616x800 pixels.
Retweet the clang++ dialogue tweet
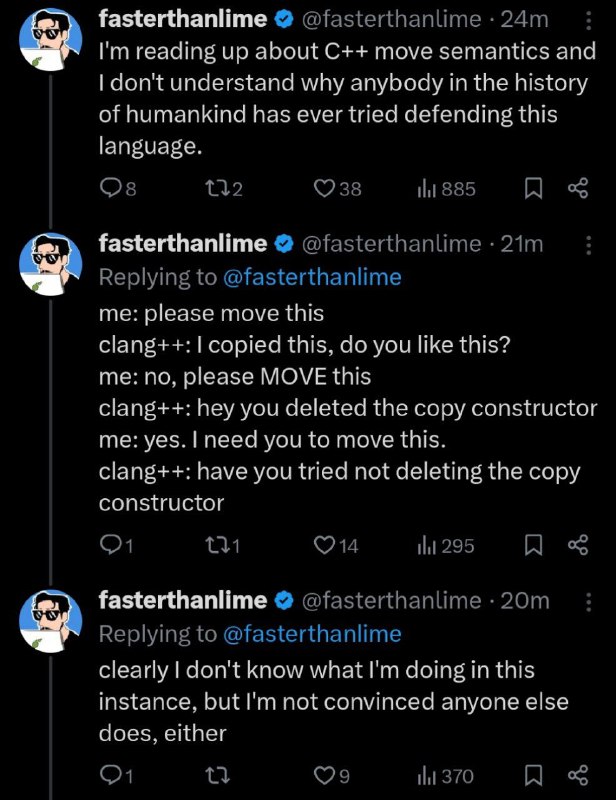[222, 545]
